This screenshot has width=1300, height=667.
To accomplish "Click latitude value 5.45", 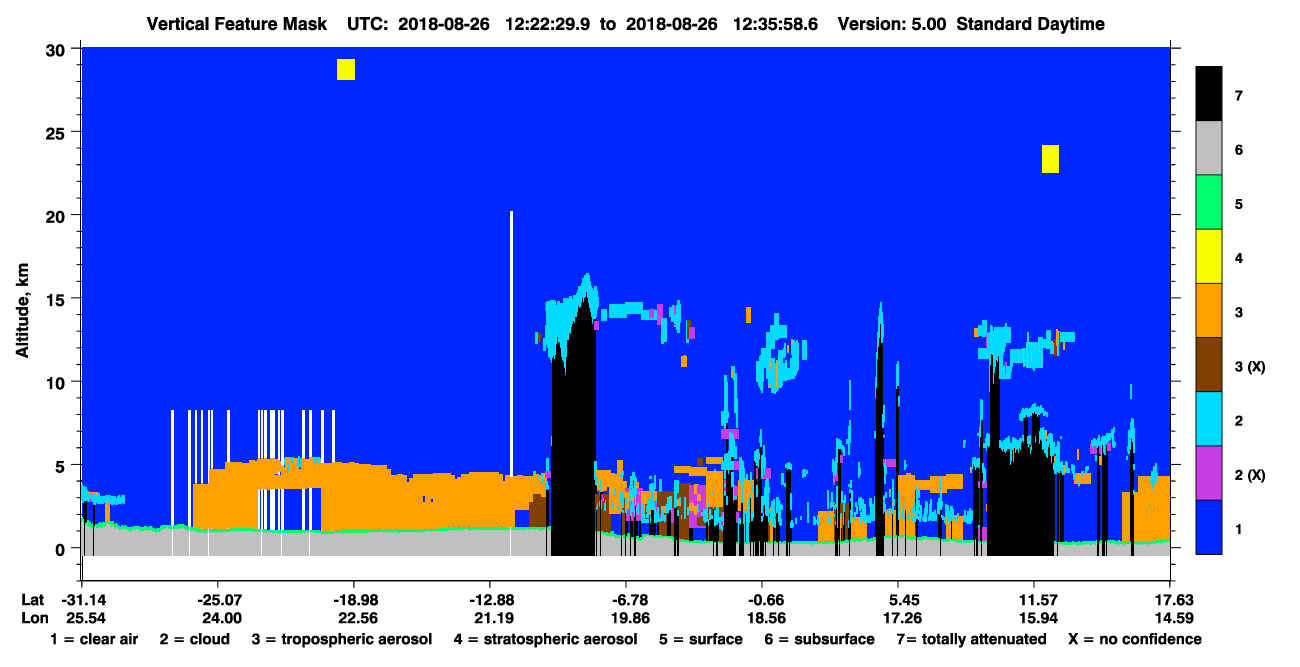I will coord(898,599).
